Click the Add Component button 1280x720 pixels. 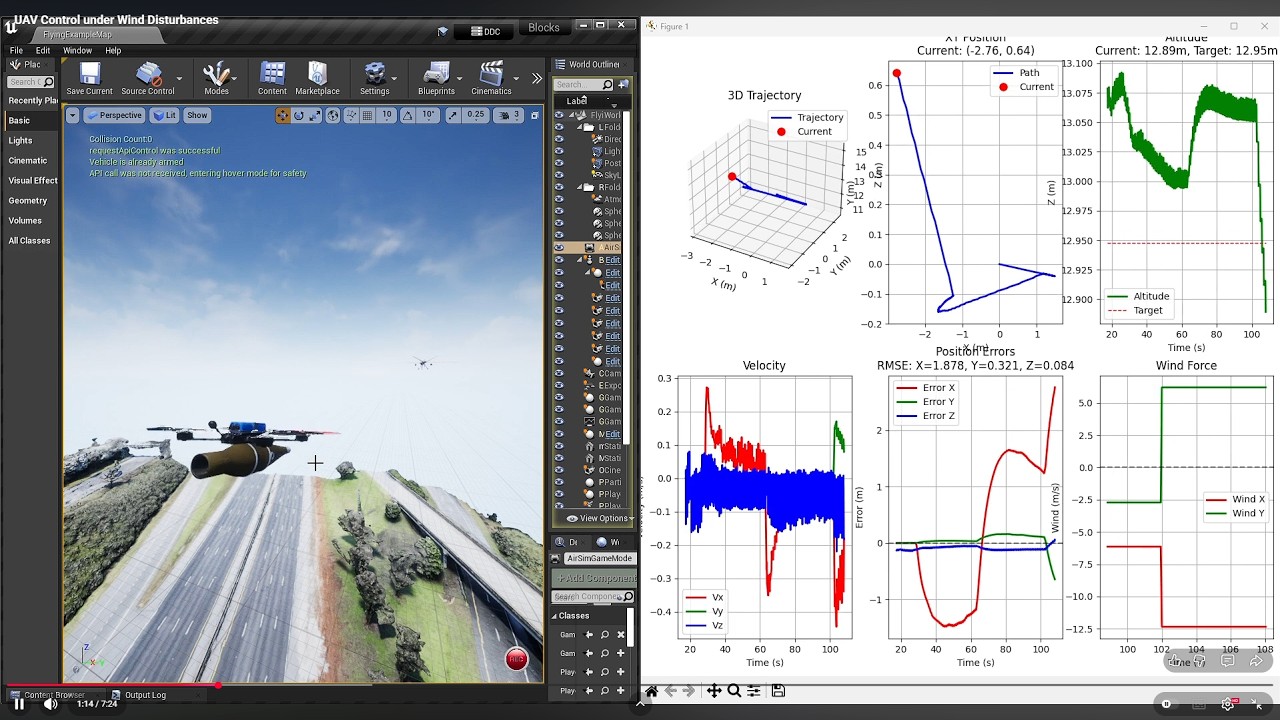pyautogui.click(x=594, y=578)
